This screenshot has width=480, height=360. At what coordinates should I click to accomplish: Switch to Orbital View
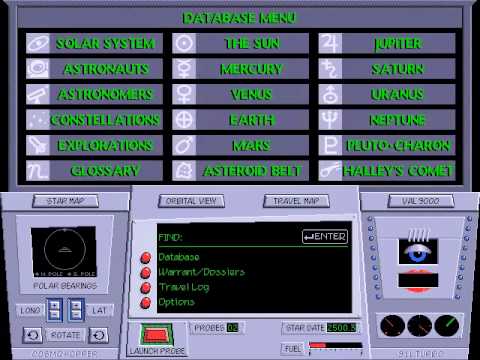pos(191,201)
